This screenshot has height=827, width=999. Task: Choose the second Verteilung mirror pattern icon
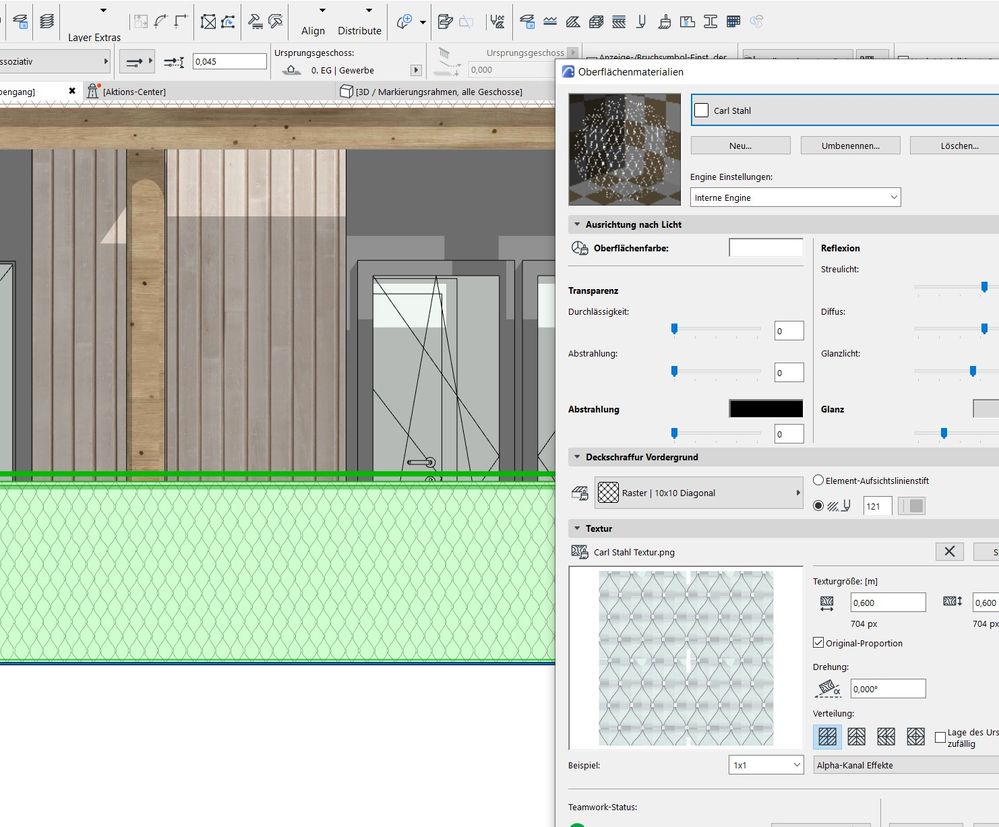click(x=857, y=737)
